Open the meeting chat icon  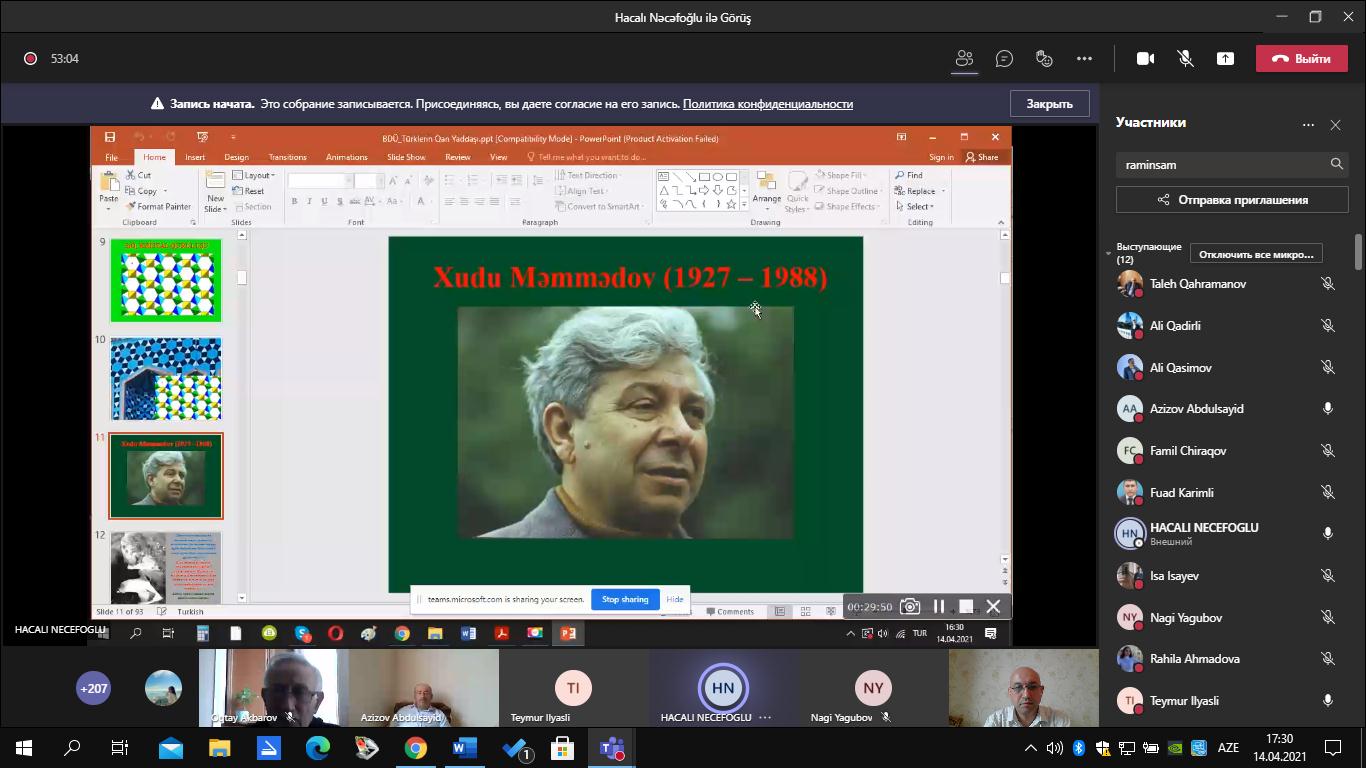[1004, 59]
